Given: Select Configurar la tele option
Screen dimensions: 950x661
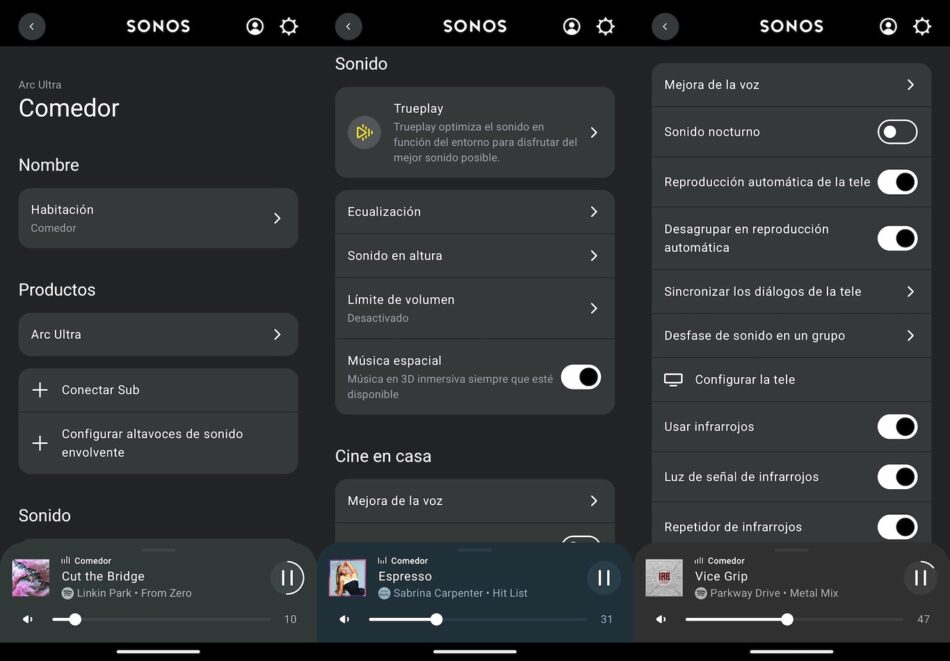Looking at the screenshot, I should [x=791, y=380].
